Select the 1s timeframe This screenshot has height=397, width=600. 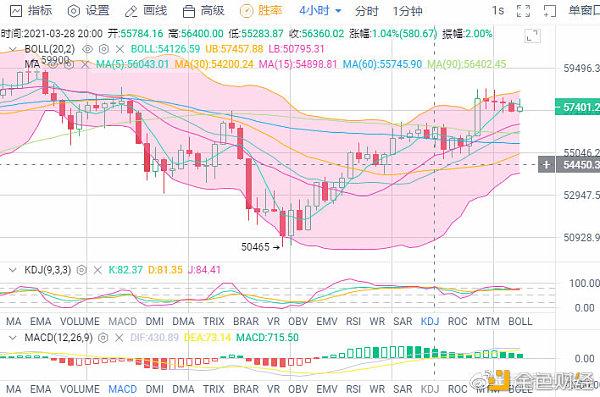(x=498, y=11)
